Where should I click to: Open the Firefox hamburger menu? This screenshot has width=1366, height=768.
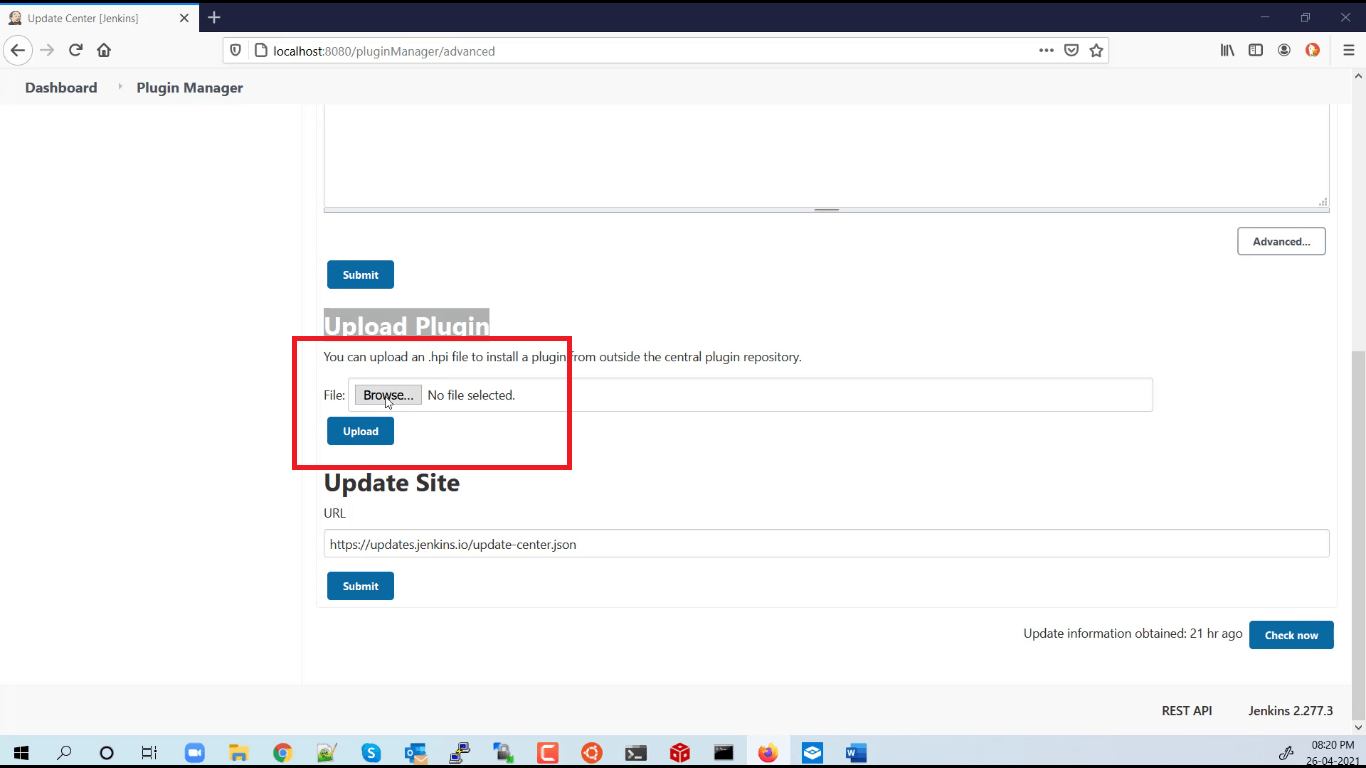pyautogui.click(x=1347, y=50)
